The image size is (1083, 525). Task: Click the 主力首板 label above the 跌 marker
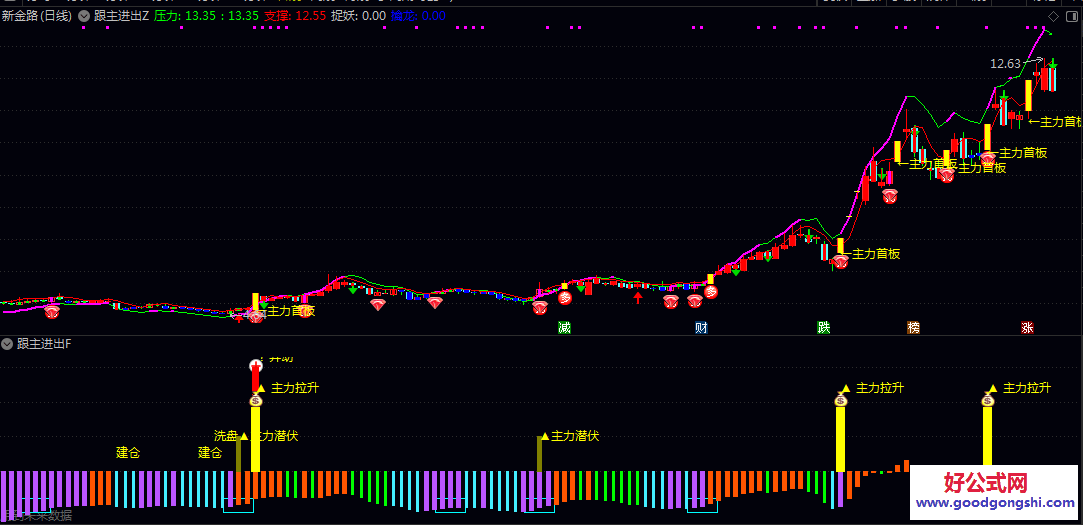(876, 254)
